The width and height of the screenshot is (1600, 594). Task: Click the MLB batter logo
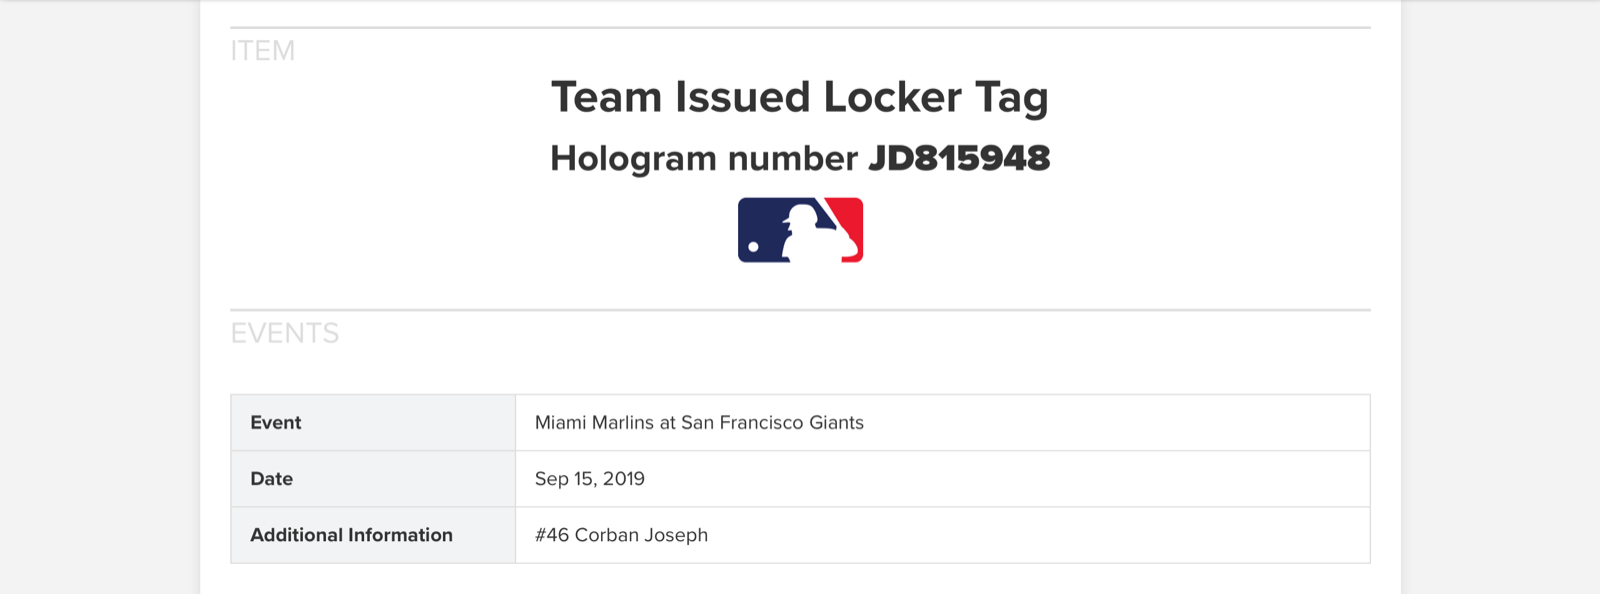pyautogui.click(x=800, y=230)
